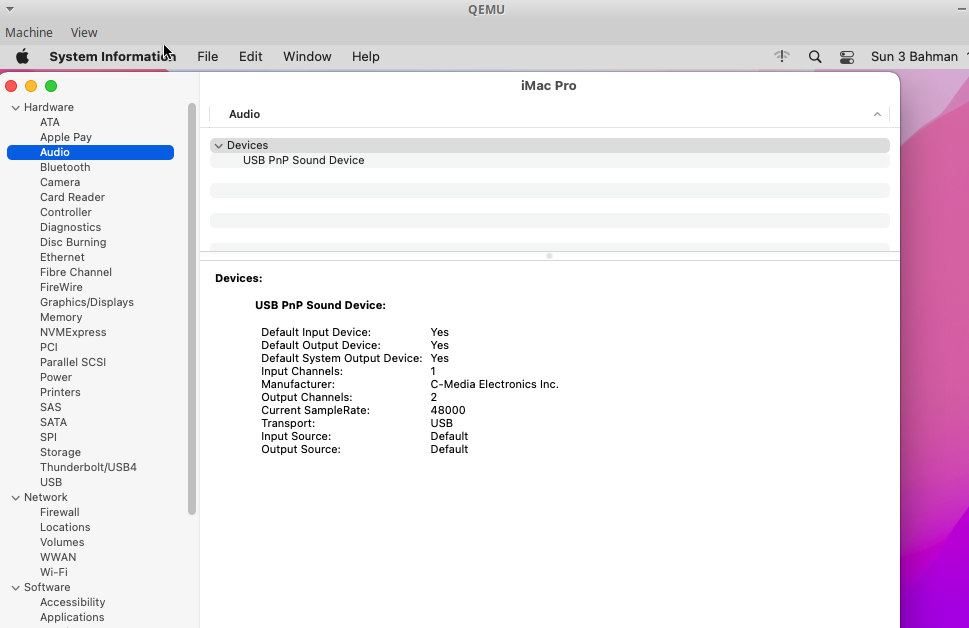Click the date and time in menu bar
Image resolution: width=969 pixels, height=628 pixels.
tap(914, 57)
